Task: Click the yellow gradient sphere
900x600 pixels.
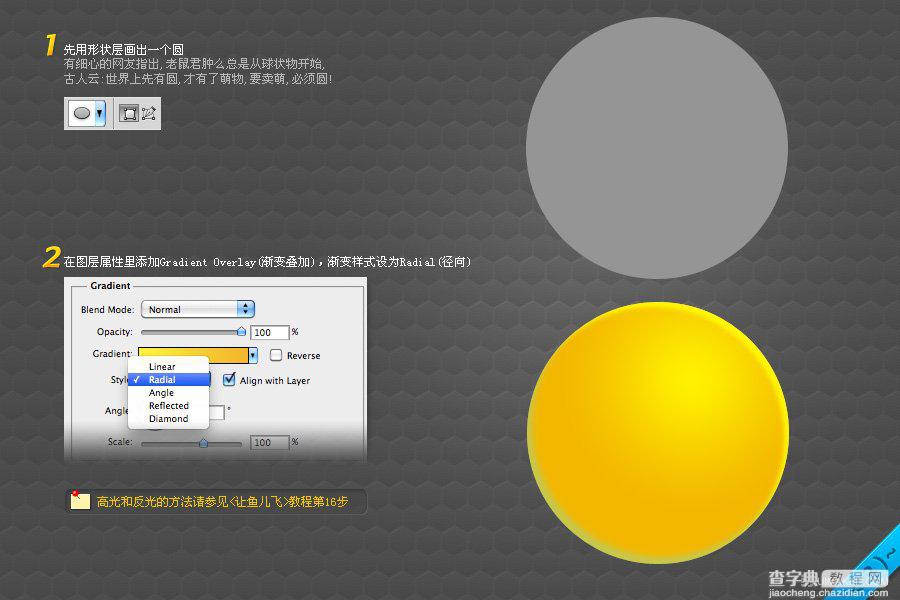Action: [x=658, y=432]
